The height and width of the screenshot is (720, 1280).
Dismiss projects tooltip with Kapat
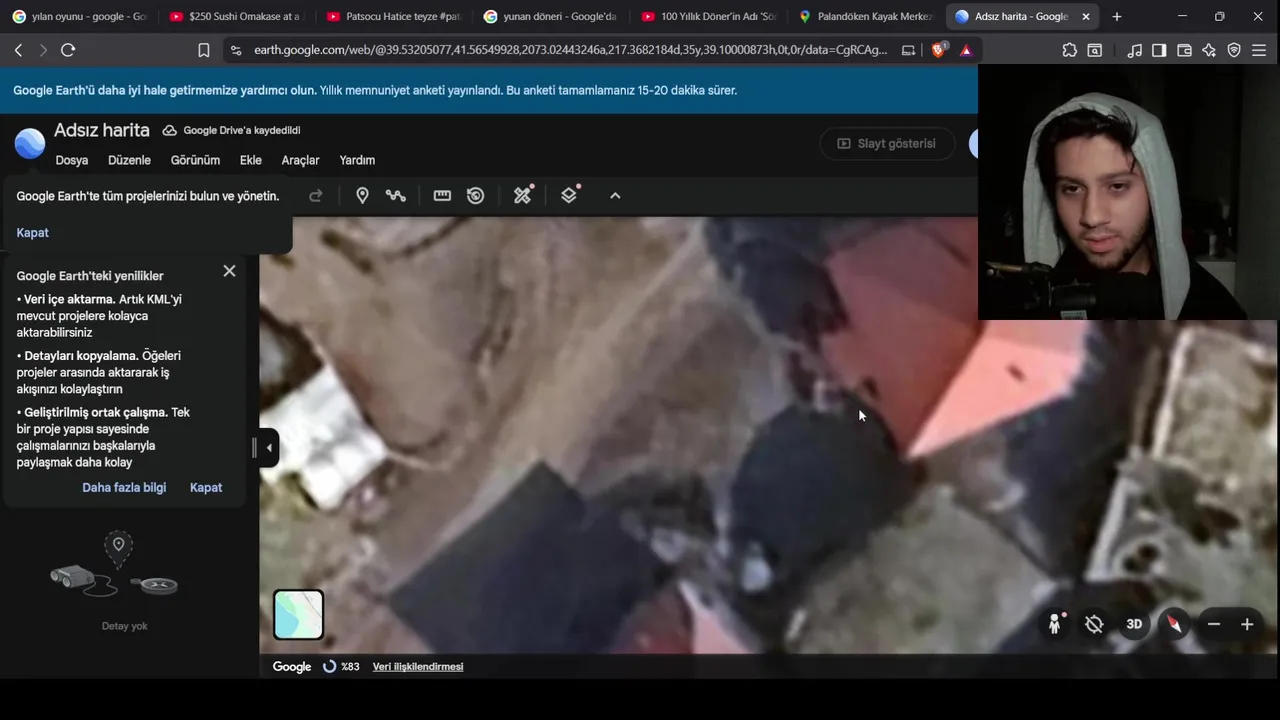(32, 232)
